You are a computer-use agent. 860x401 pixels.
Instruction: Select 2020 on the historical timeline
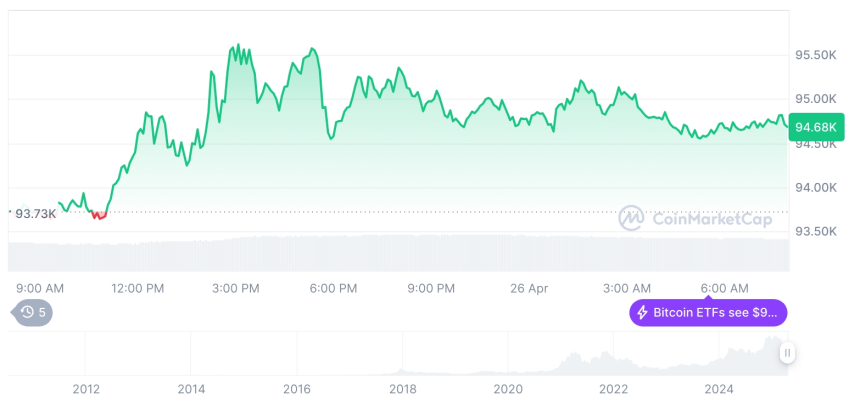(x=508, y=388)
